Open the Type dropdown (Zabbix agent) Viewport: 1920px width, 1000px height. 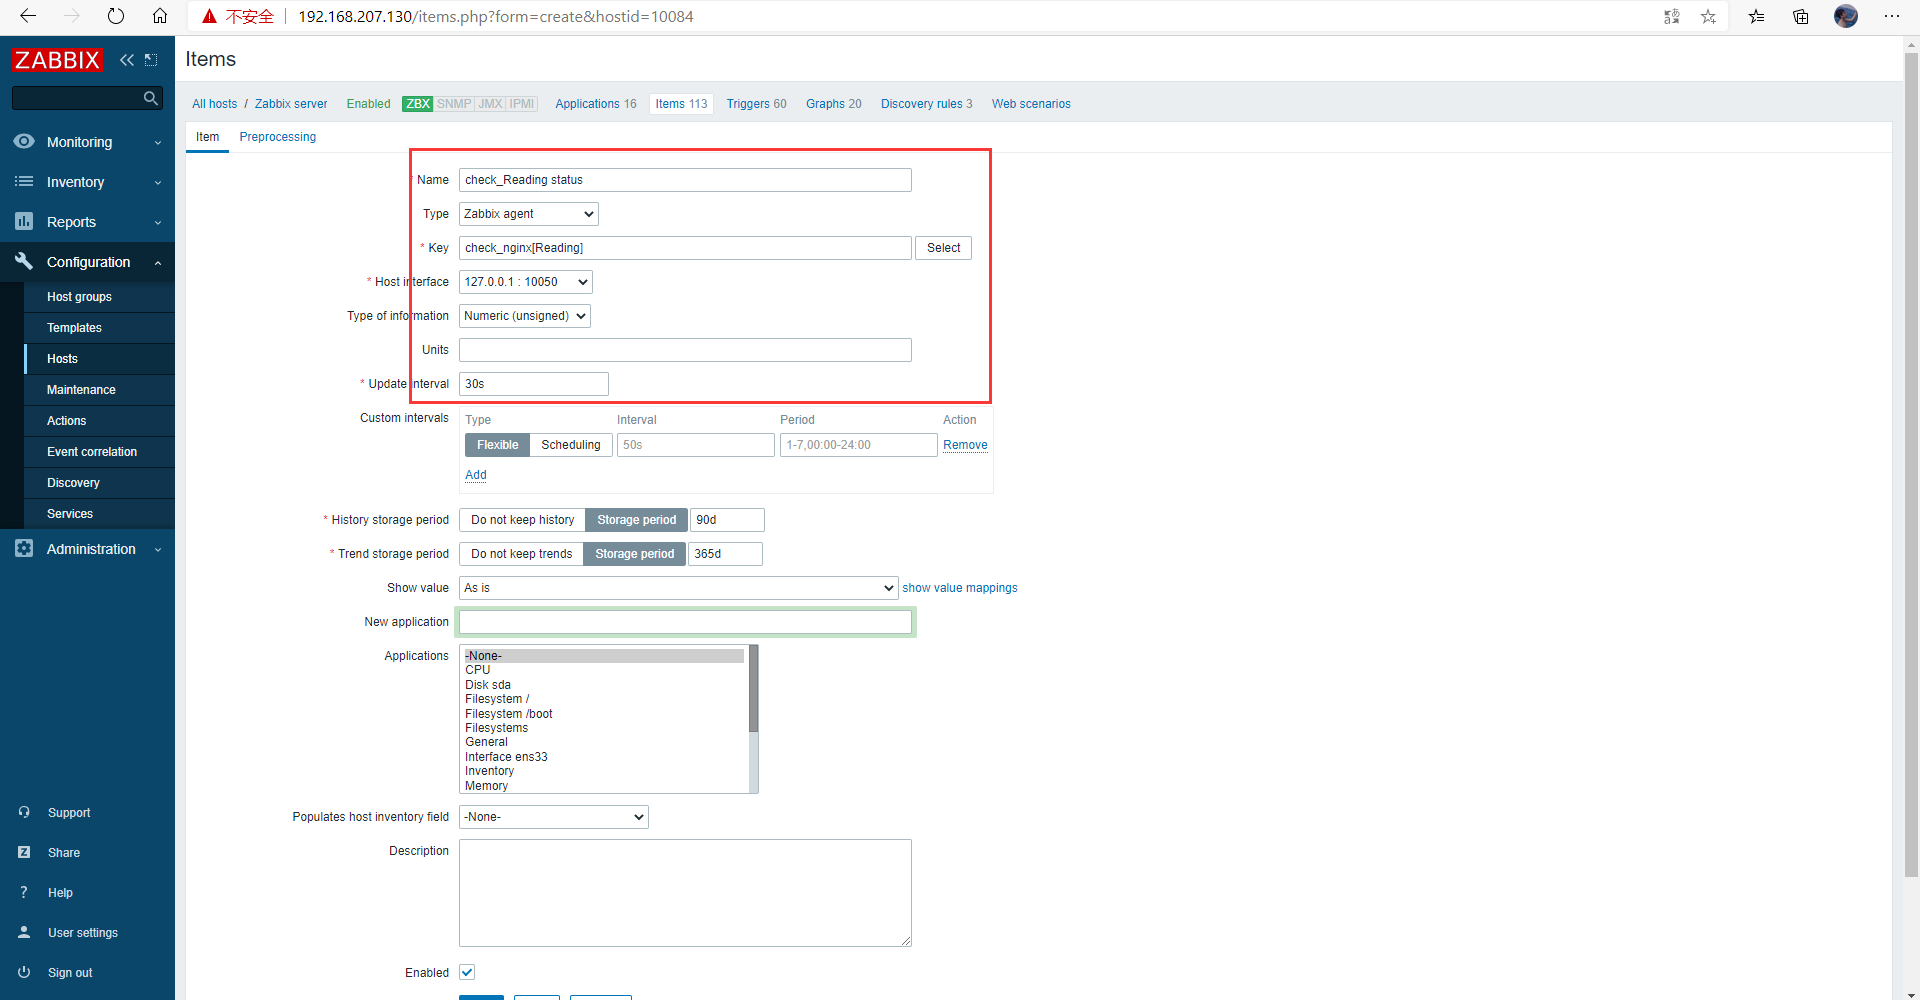[x=529, y=214]
